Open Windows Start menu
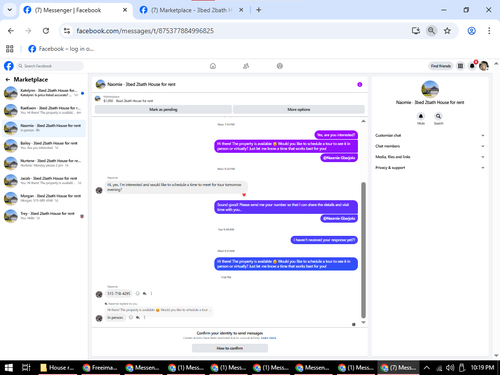Viewport: 500px width, 375px height. click(x=9, y=368)
